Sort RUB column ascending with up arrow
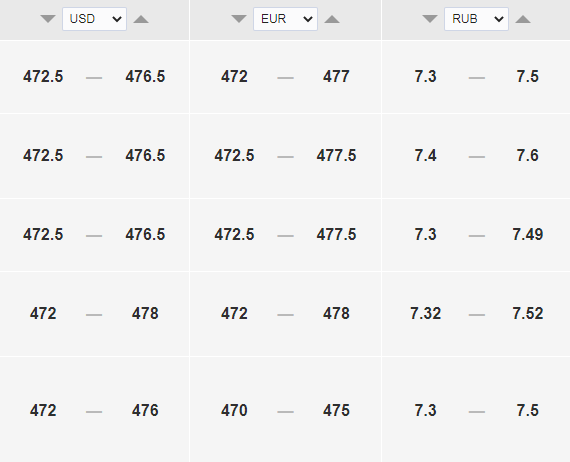 pos(523,19)
